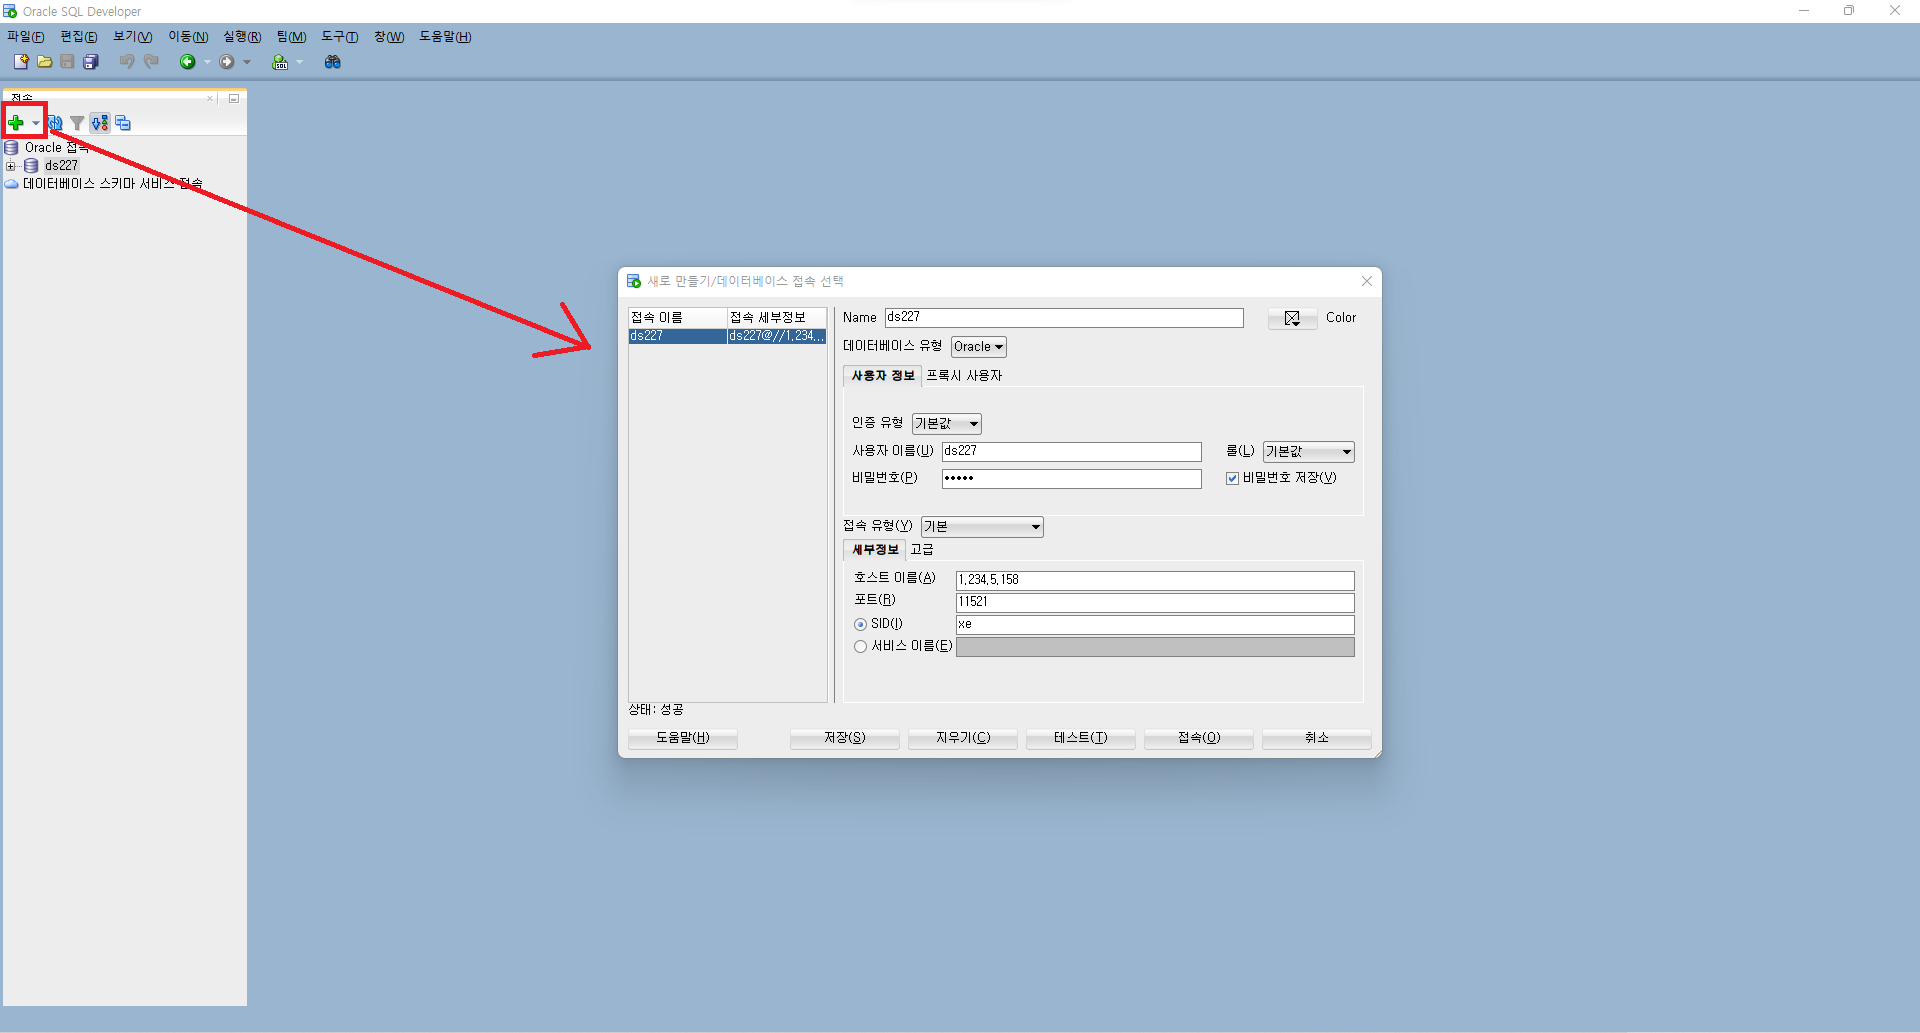Click the 접속(O) connect button
Viewport: 1920px width, 1033px height.
1199,738
